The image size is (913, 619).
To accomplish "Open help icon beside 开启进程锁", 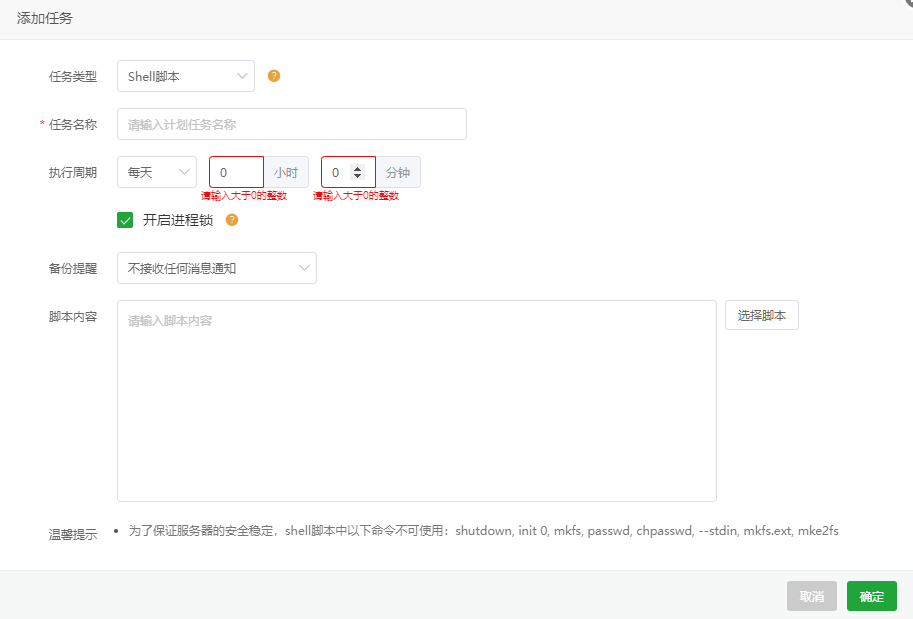I will click(x=232, y=220).
